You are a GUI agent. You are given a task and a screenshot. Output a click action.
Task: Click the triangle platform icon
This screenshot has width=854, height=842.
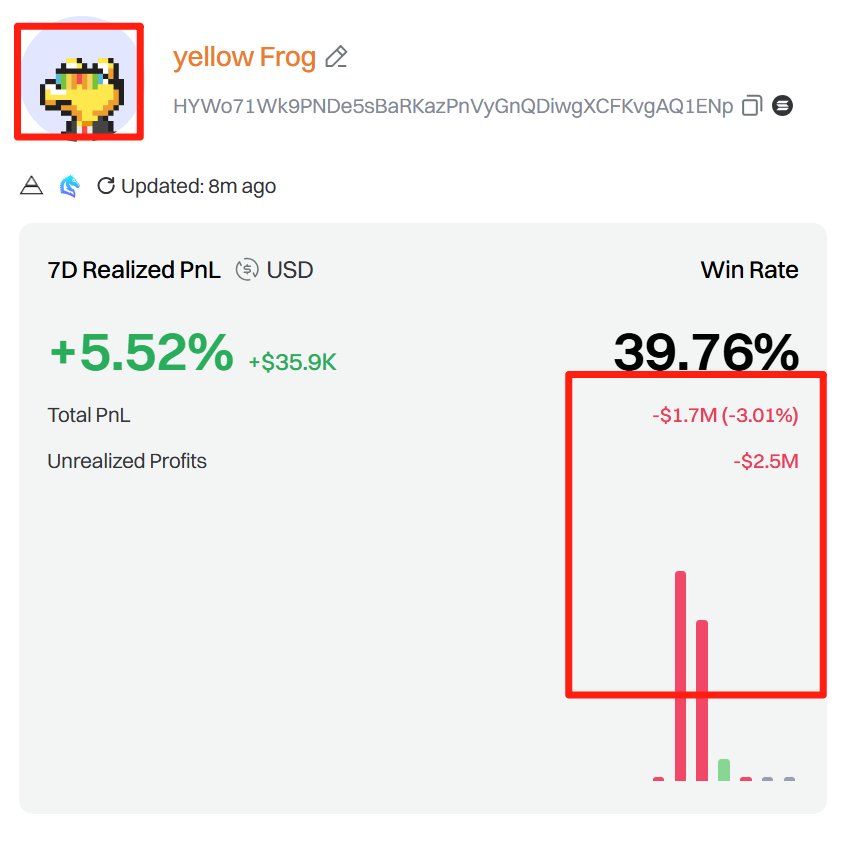(x=32, y=186)
